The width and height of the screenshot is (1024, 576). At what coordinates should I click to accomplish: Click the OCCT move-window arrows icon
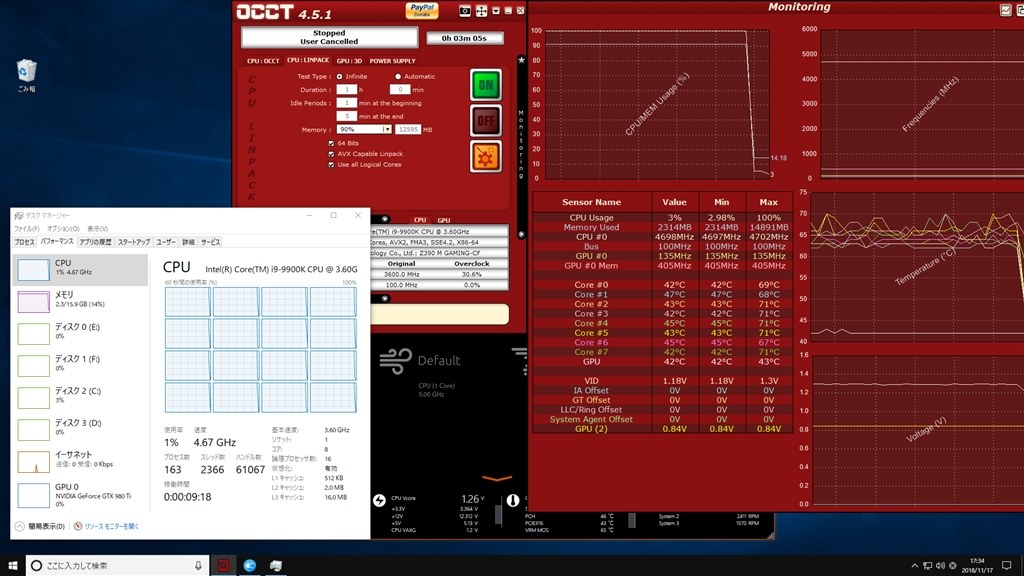point(481,11)
